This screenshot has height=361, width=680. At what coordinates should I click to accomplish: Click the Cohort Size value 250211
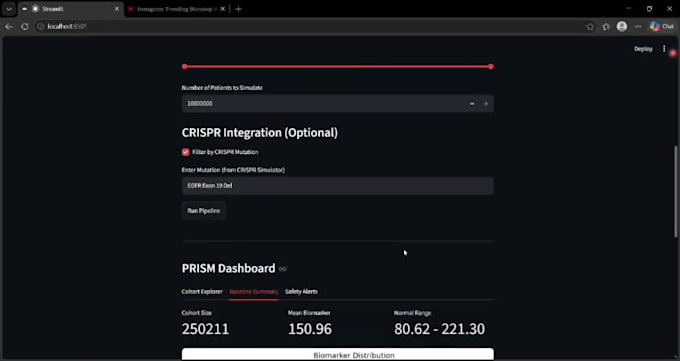(205, 329)
